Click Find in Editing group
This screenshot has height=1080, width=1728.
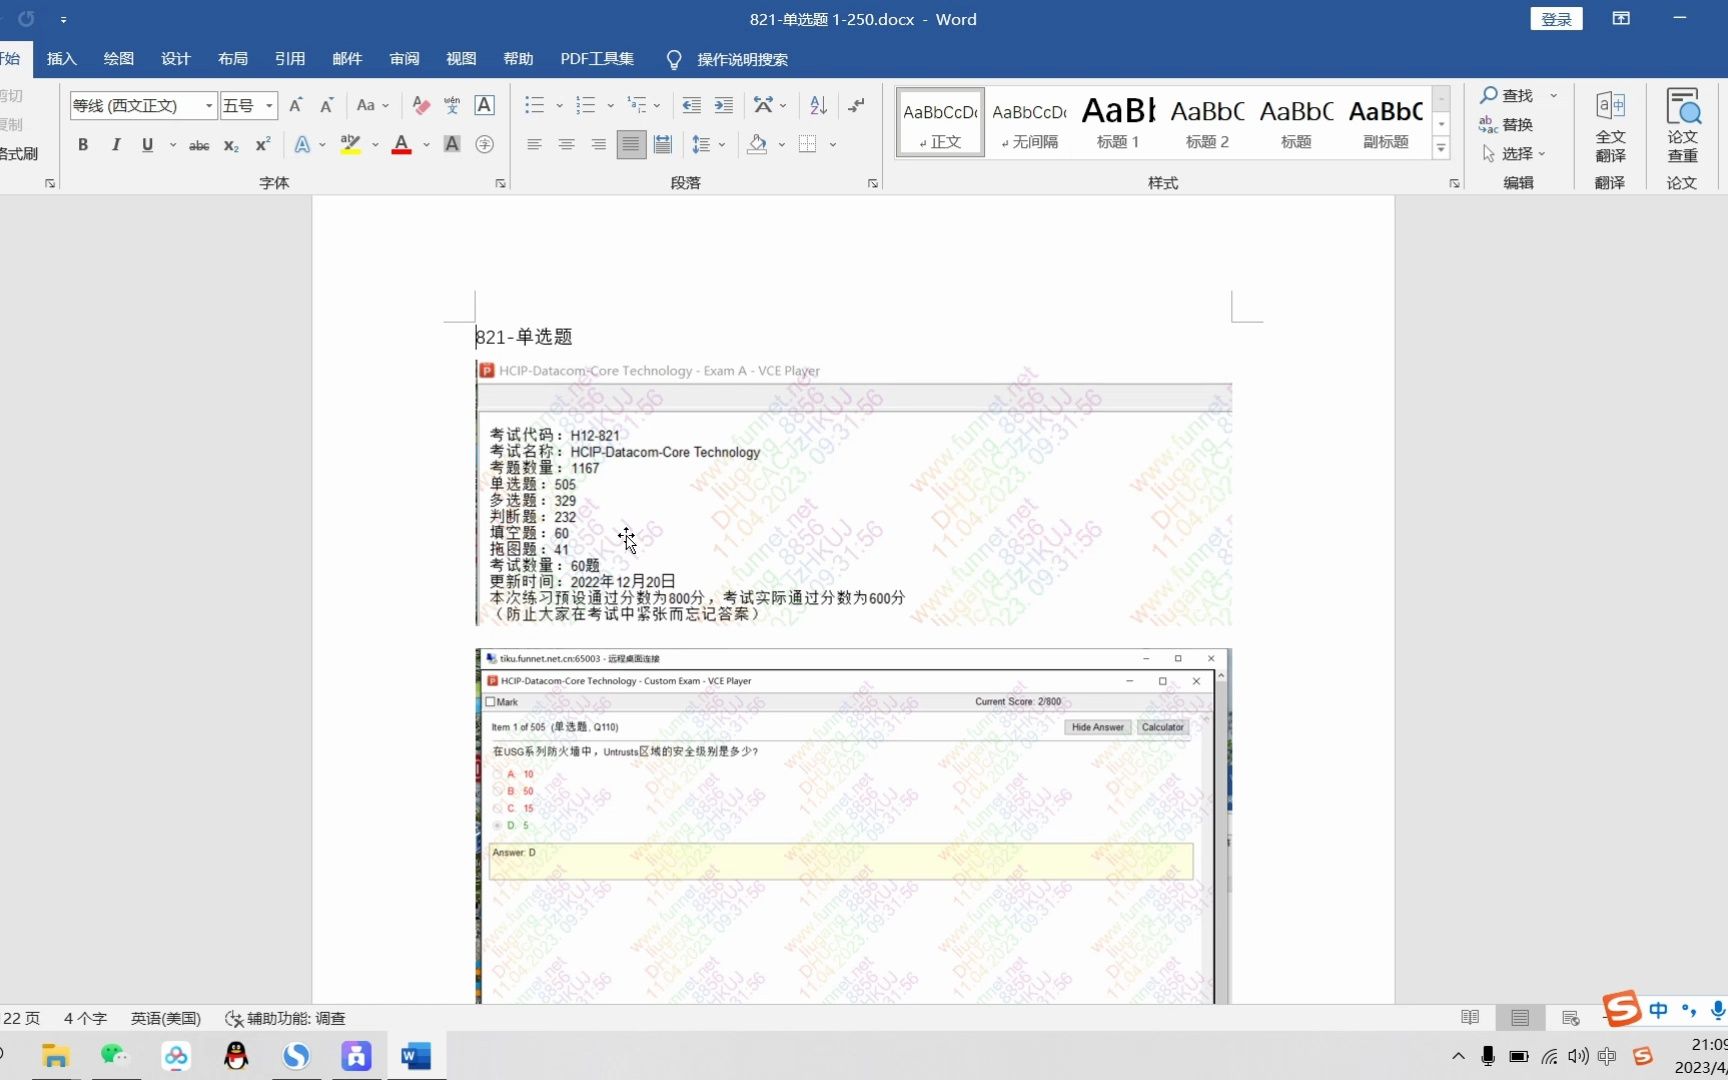(1507, 95)
